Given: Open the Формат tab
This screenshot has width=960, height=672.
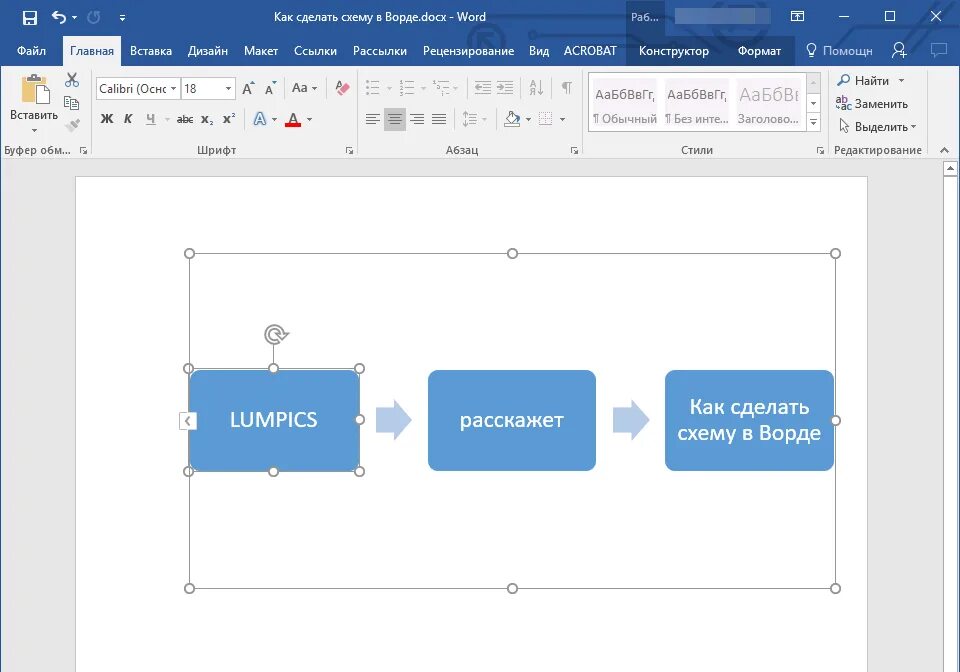Looking at the screenshot, I should [x=759, y=51].
